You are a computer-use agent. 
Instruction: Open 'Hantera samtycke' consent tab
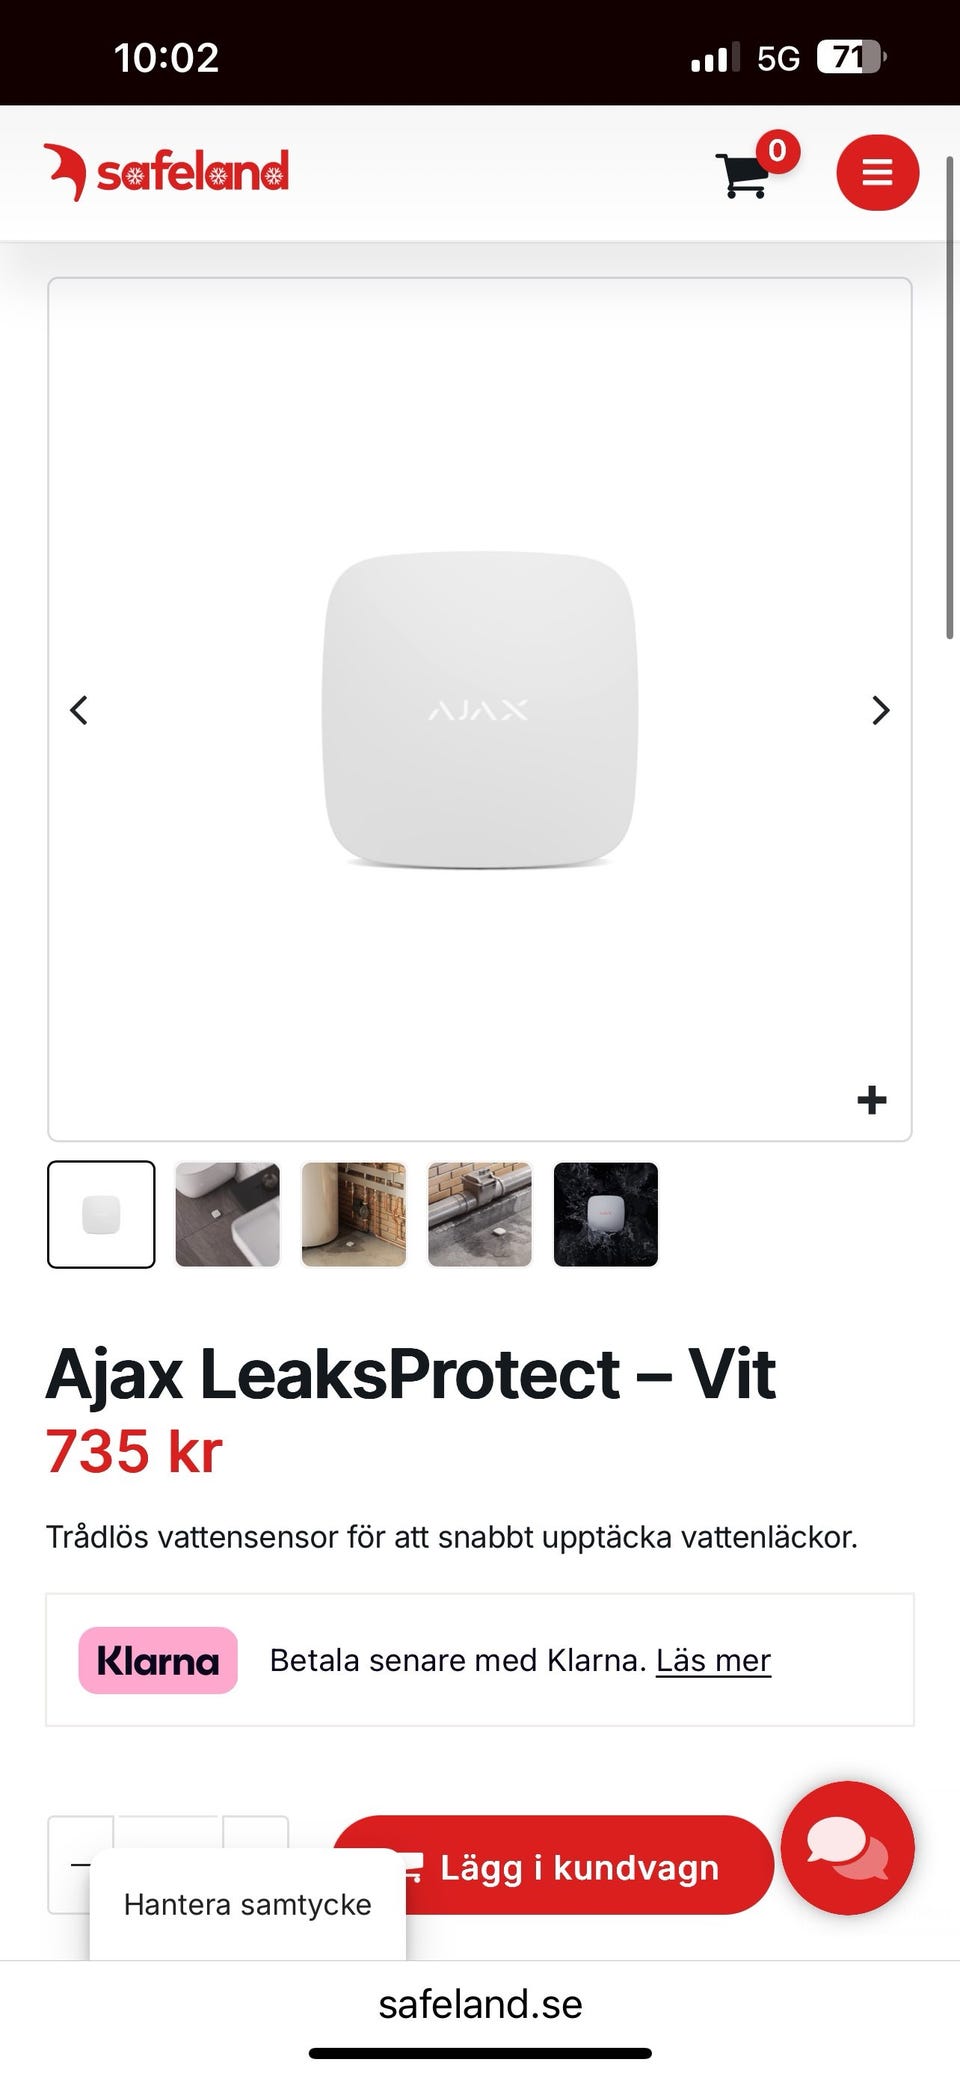(x=248, y=1904)
